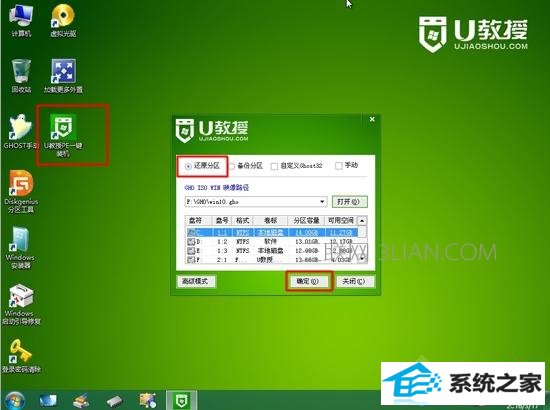The width and height of the screenshot is (550, 410).
Task: Click the partition list scroll-down arrow
Action: (362, 259)
